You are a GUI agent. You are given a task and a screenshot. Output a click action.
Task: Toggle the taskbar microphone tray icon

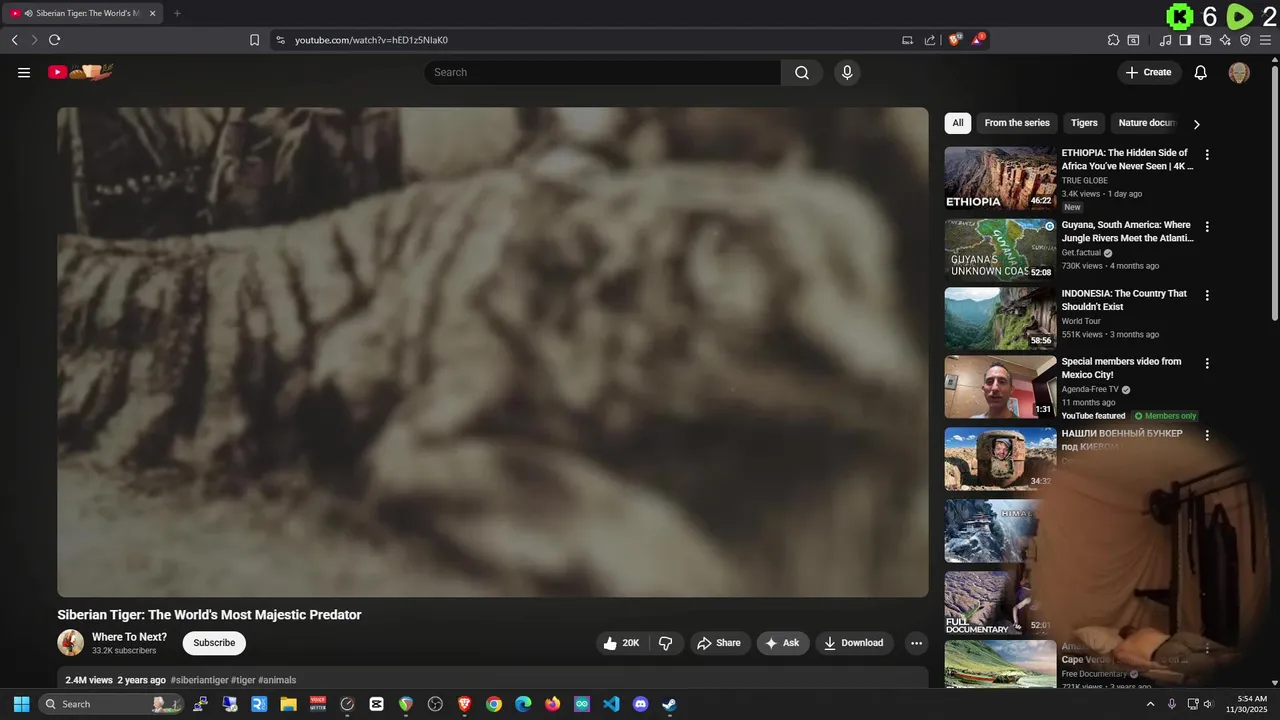[1171, 704]
